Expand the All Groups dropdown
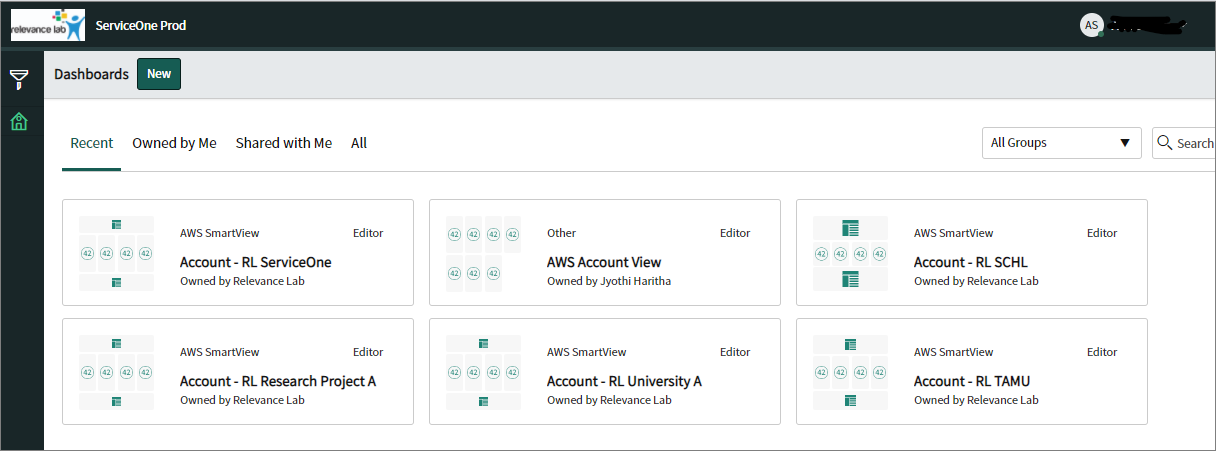The width and height of the screenshot is (1216, 451). [x=1062, y=143]
